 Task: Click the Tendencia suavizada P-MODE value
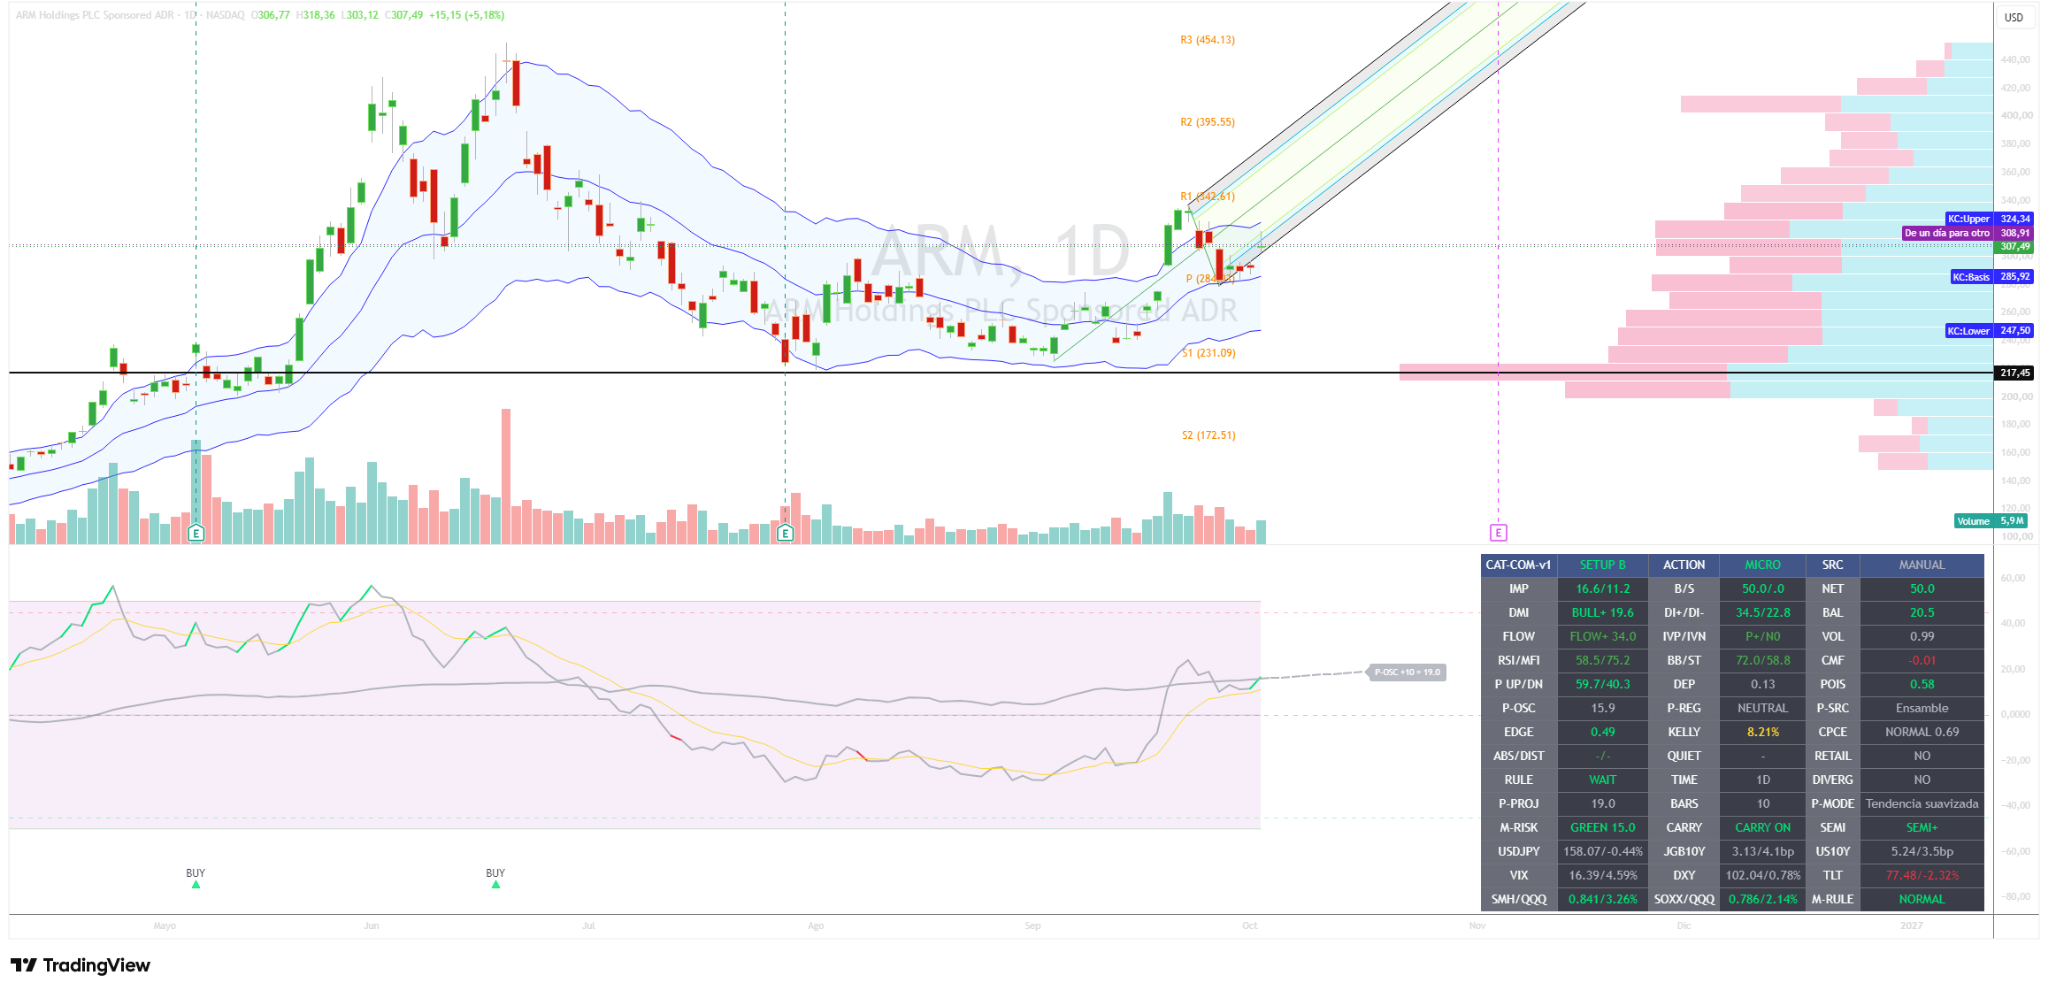point(1921,804)
